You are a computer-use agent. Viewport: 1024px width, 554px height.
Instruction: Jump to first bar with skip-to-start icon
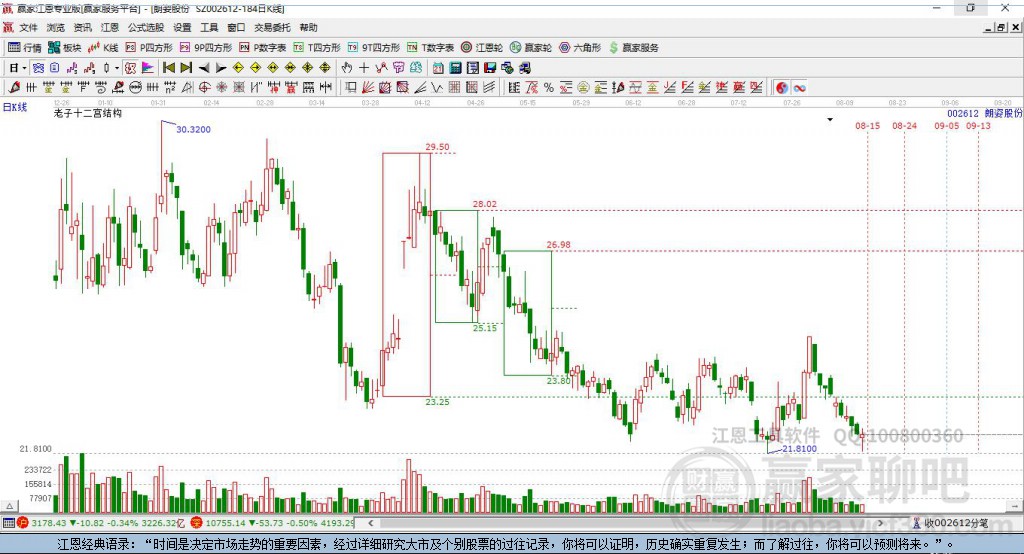click(168, 68)
